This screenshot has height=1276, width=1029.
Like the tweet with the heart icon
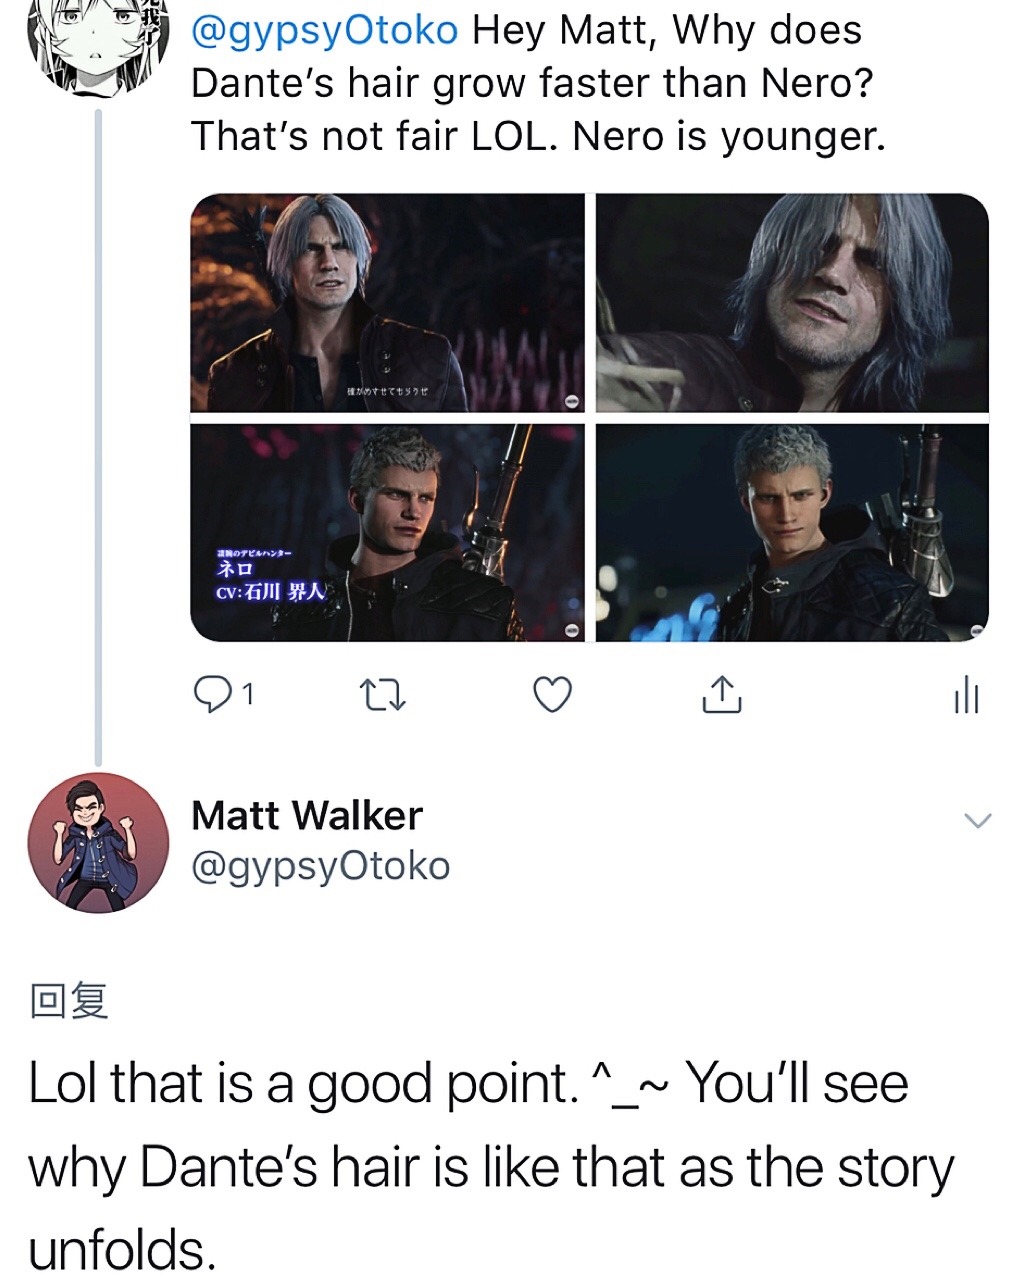click(x=552, y=694)
